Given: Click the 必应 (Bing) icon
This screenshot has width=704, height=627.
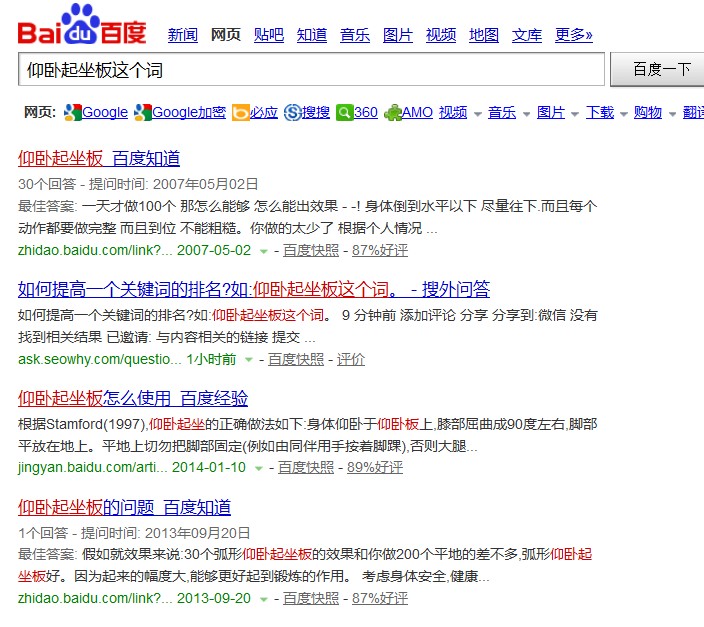Looking at the screenshot, I should click(241, 113).
